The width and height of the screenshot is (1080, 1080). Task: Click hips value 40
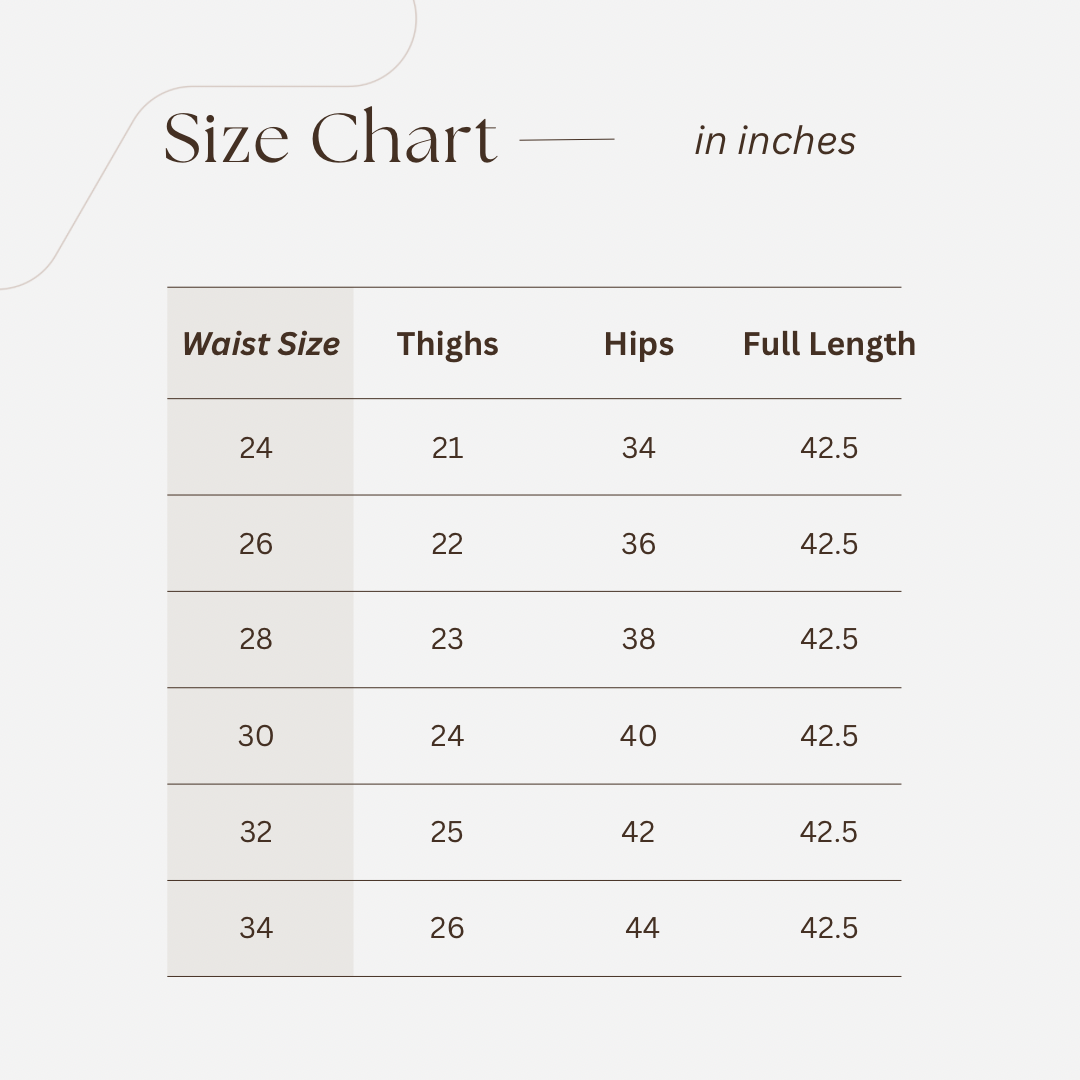[x=638, y=736]
